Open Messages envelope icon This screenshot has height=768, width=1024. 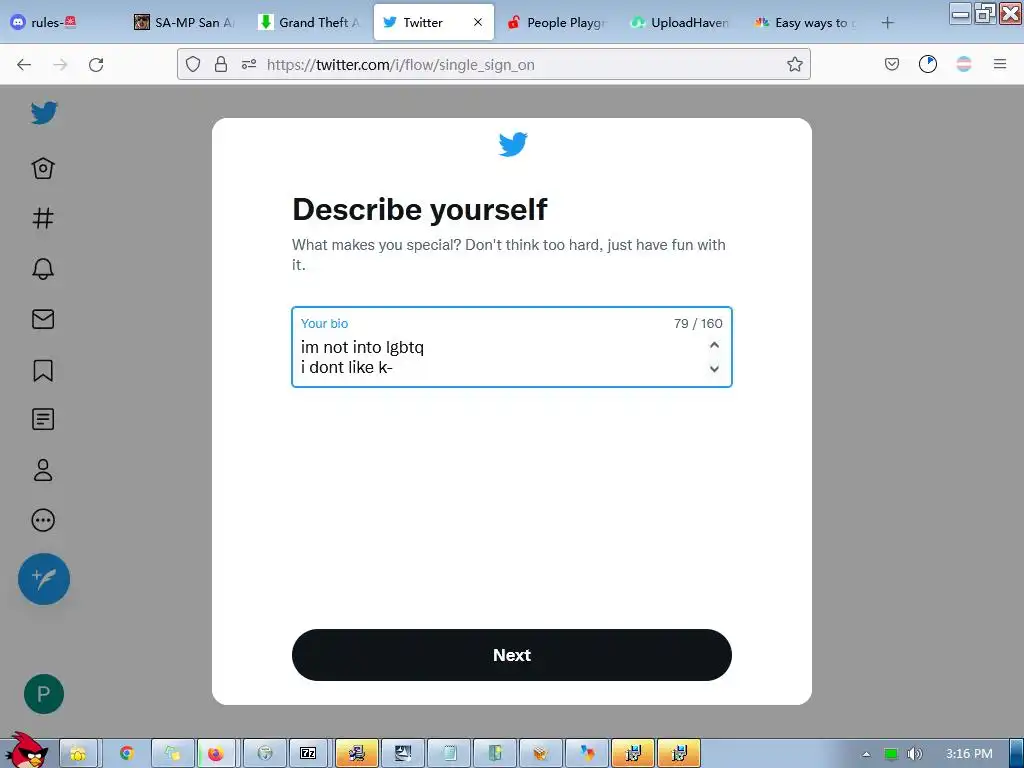43,319
